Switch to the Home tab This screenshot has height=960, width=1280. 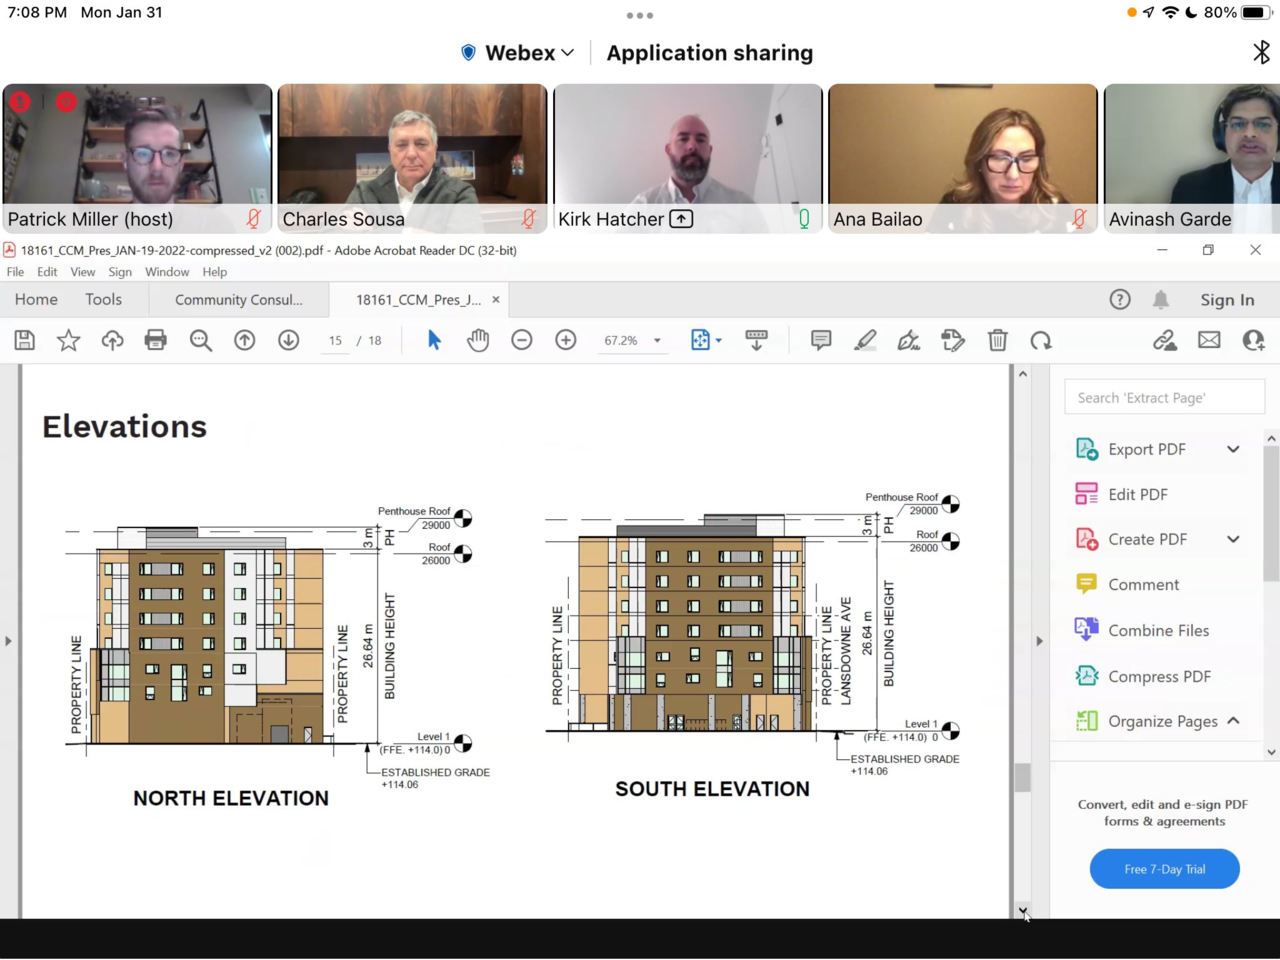coord(36,299)
